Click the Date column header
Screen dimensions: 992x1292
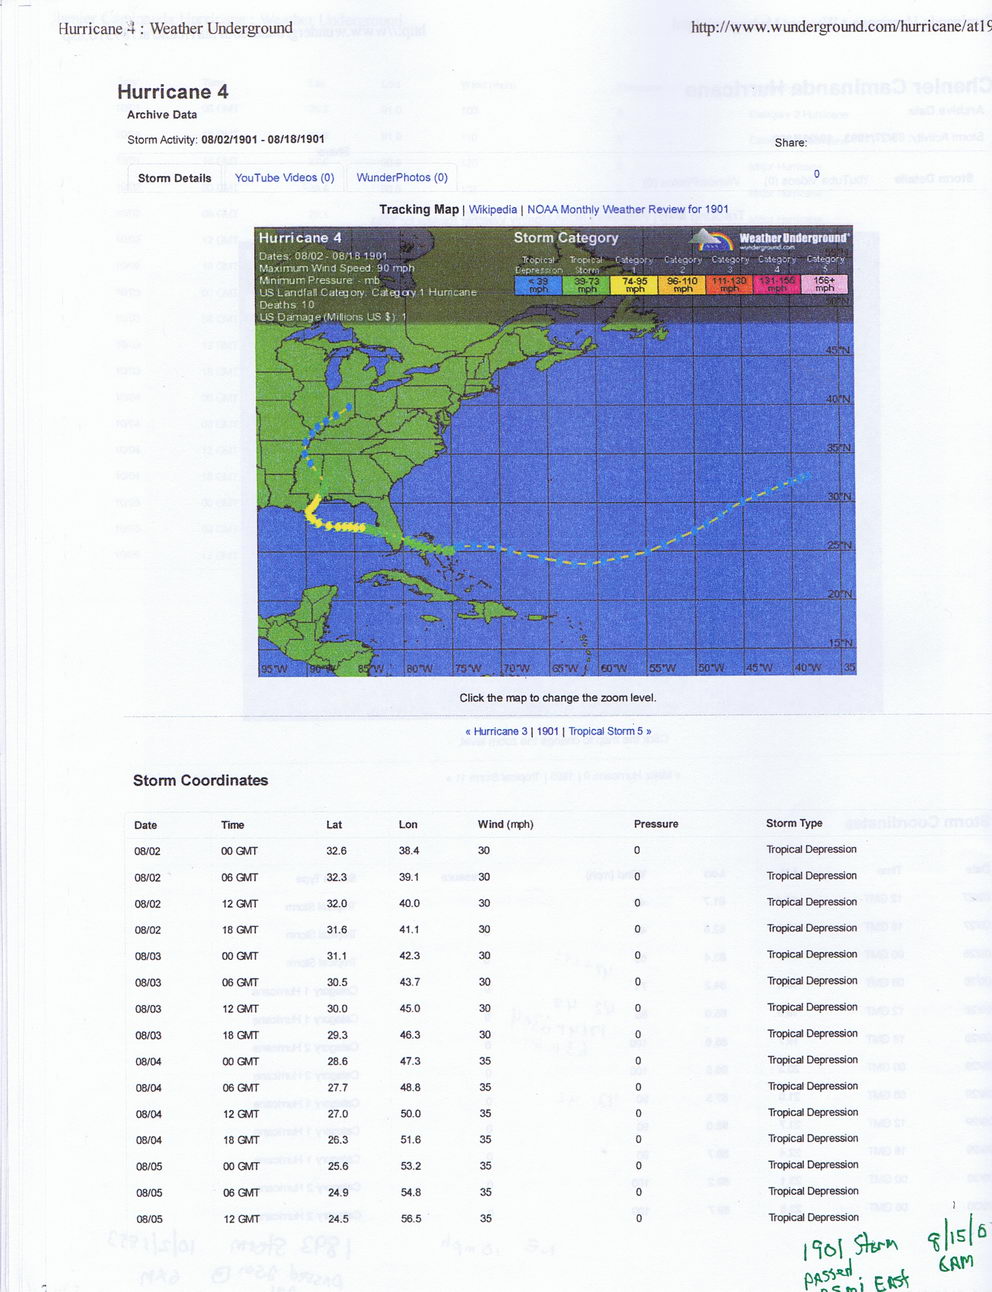pyautogui.click(x=146, y=825)
